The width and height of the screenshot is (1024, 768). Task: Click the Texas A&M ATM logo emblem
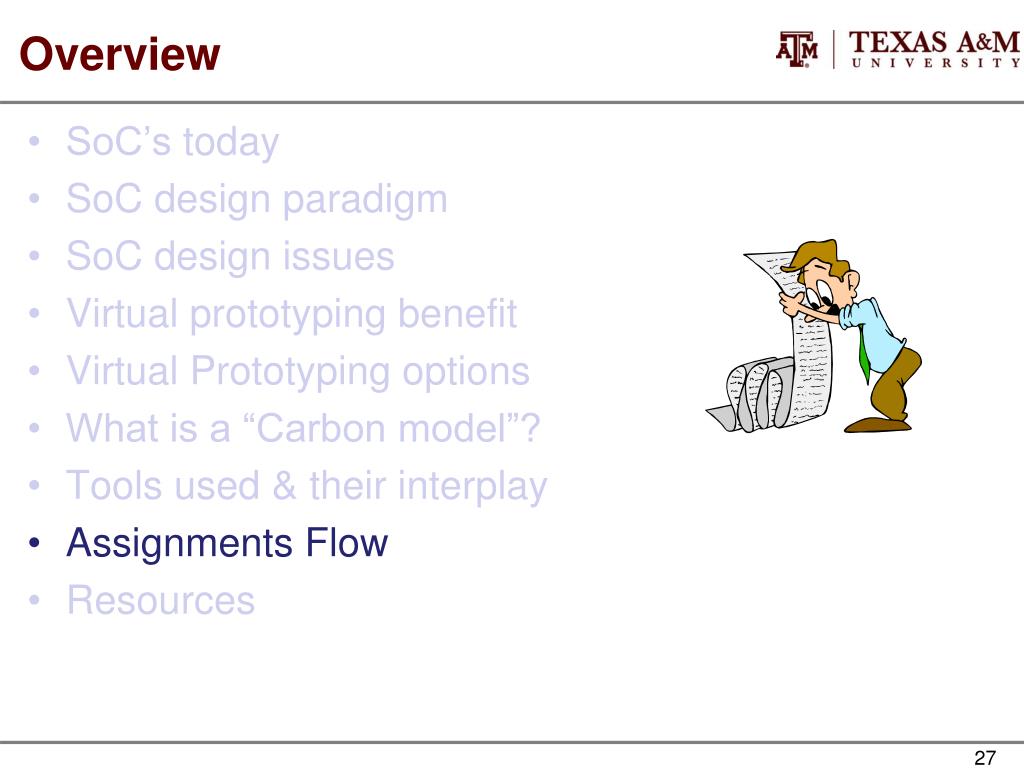[x=797, y=50]
